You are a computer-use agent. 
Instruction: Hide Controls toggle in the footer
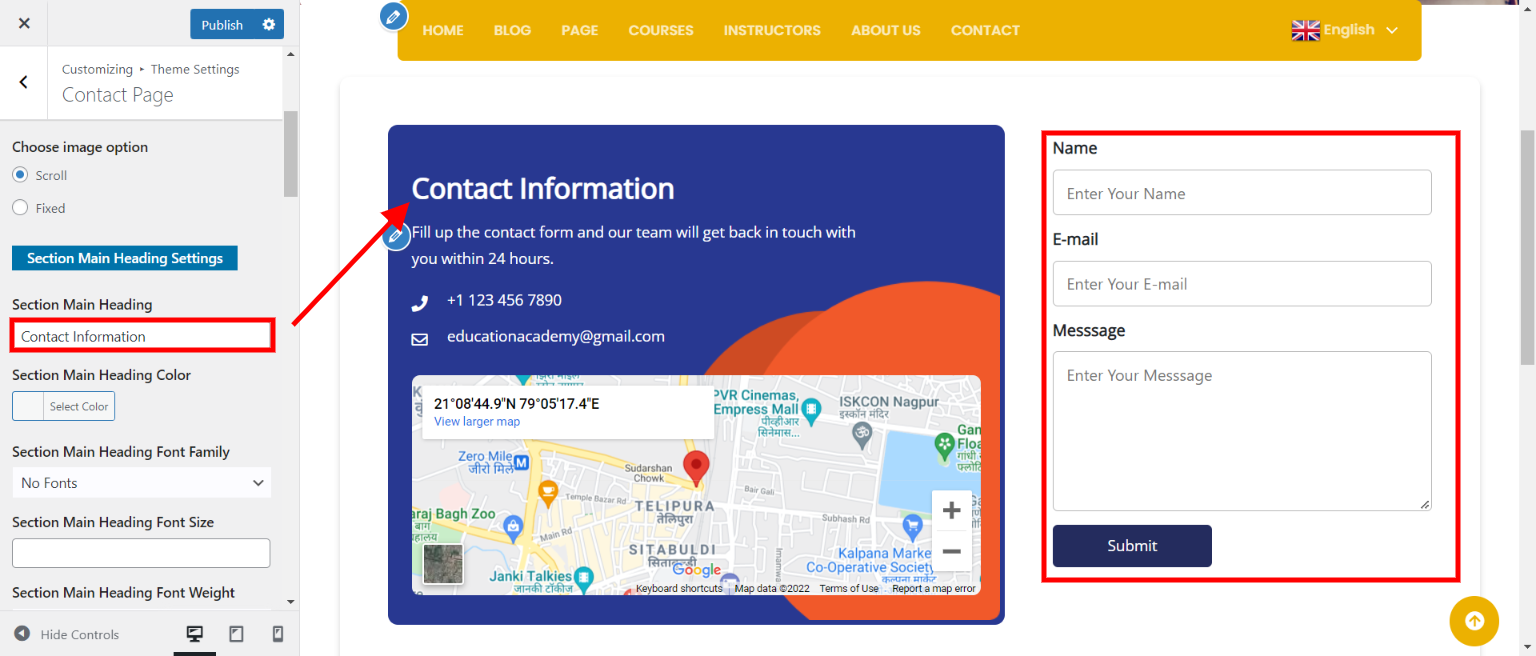pyautogui.click(x=67, y=634)
